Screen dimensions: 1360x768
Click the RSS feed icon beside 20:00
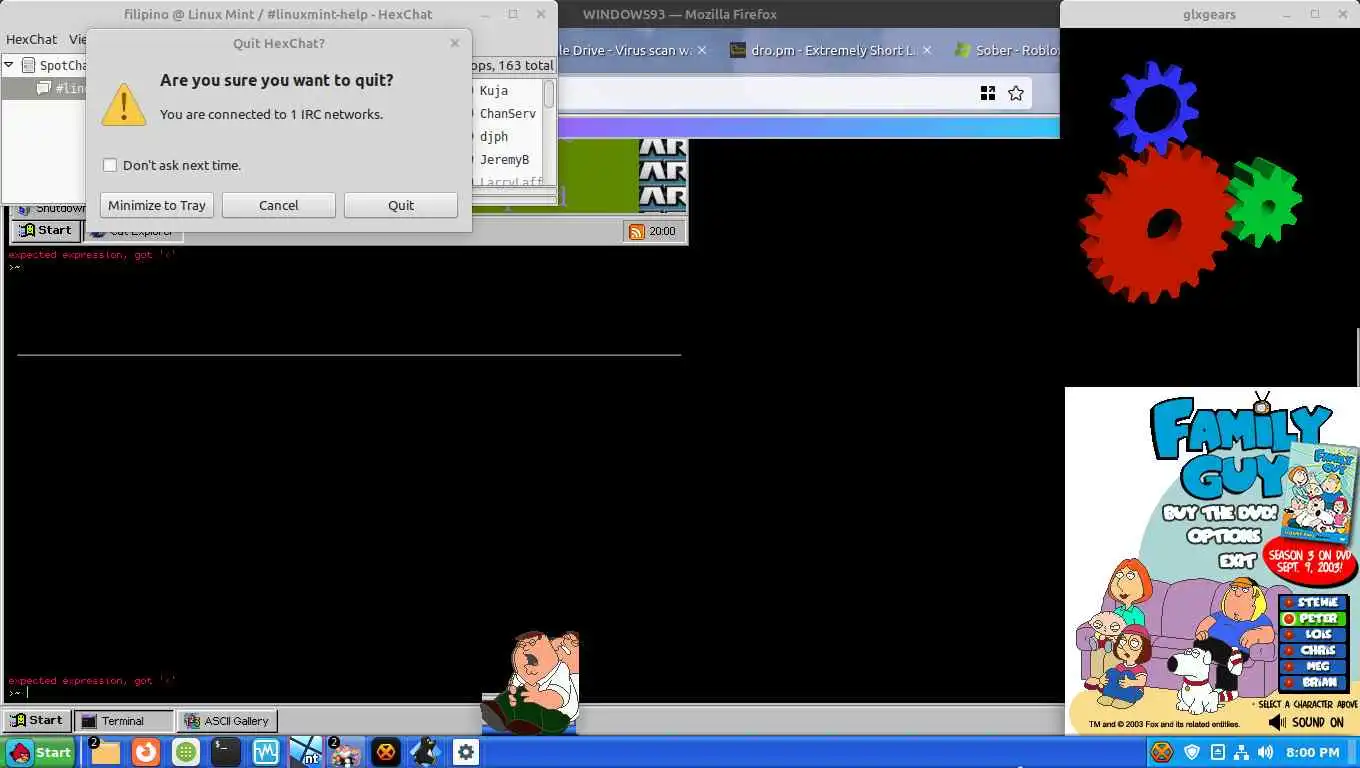(x=637, y=231)
